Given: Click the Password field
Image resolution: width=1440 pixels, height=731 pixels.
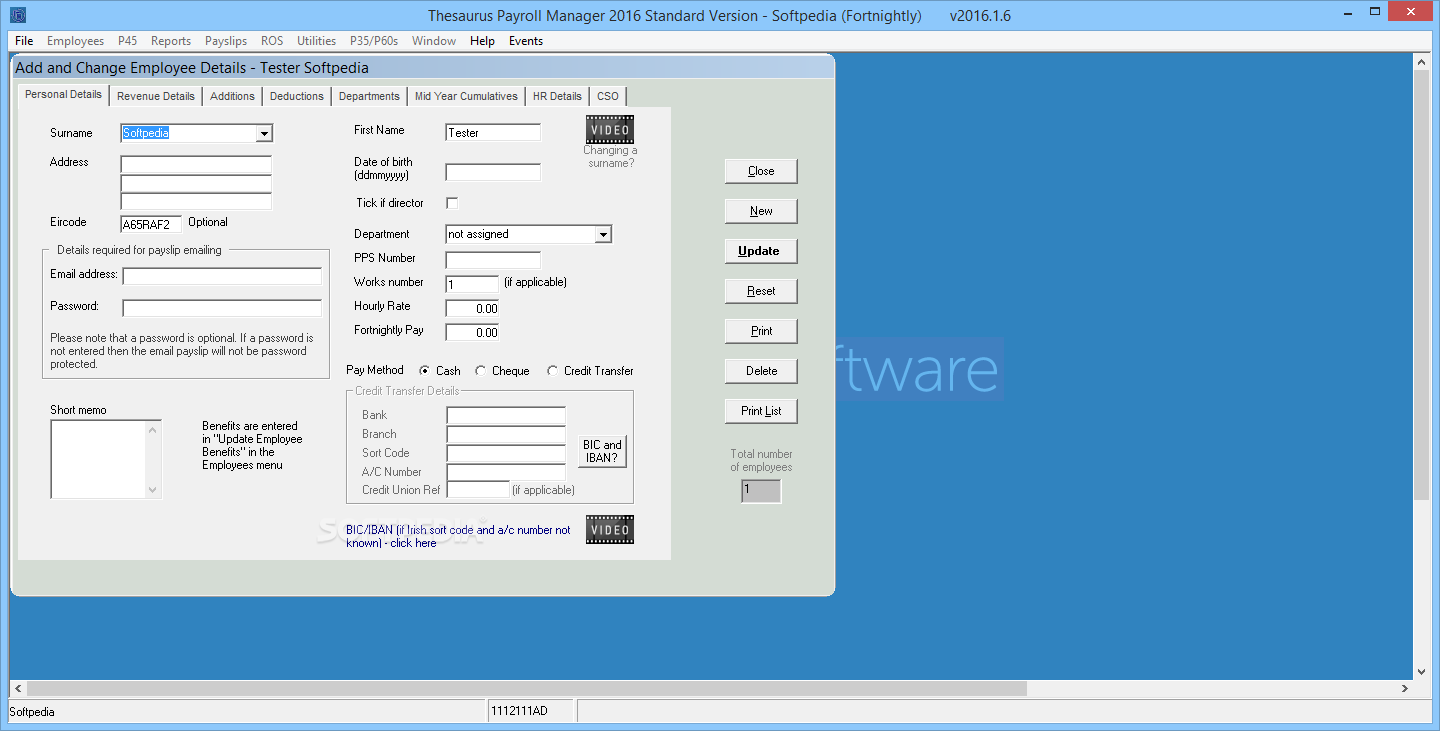Looking at the screenshot, I should click(x=222, y=308).
